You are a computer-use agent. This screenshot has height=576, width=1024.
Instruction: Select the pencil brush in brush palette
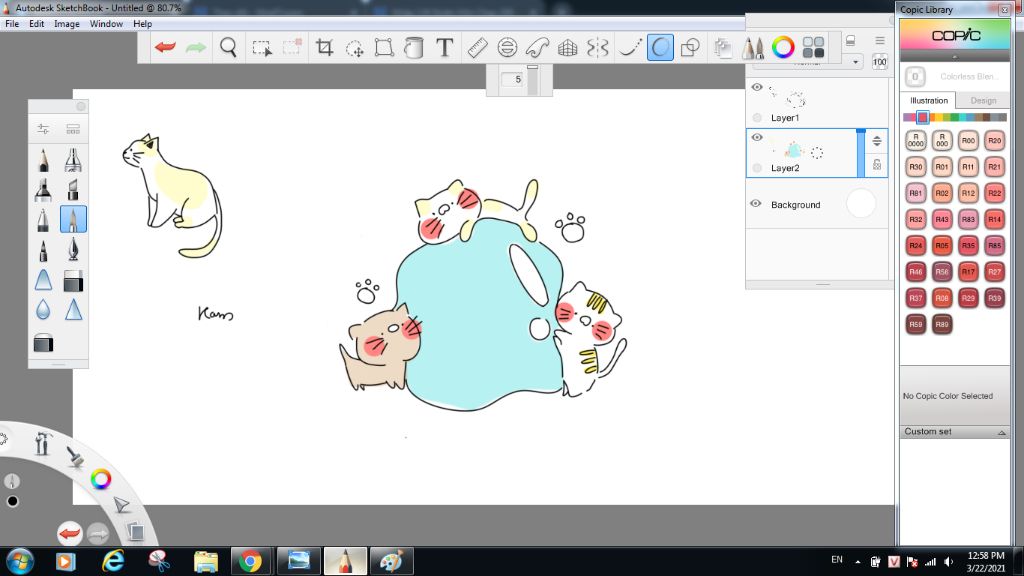(43, 159)
